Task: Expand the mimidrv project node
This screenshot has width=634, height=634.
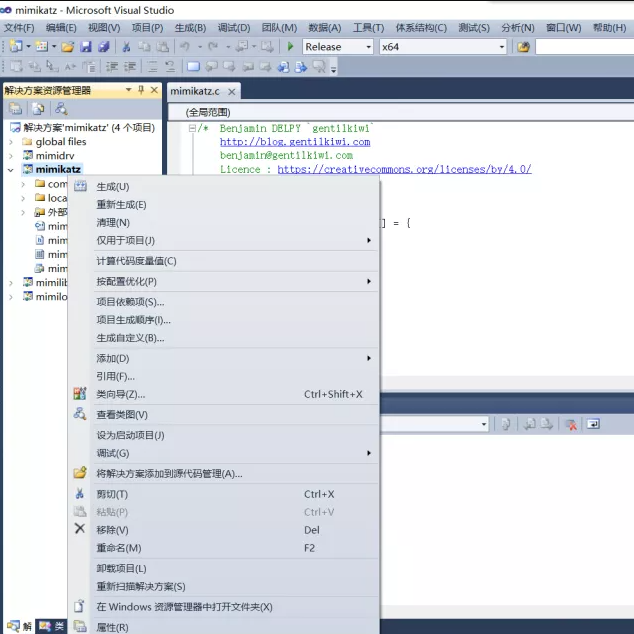Action: (x=11, y=156)
